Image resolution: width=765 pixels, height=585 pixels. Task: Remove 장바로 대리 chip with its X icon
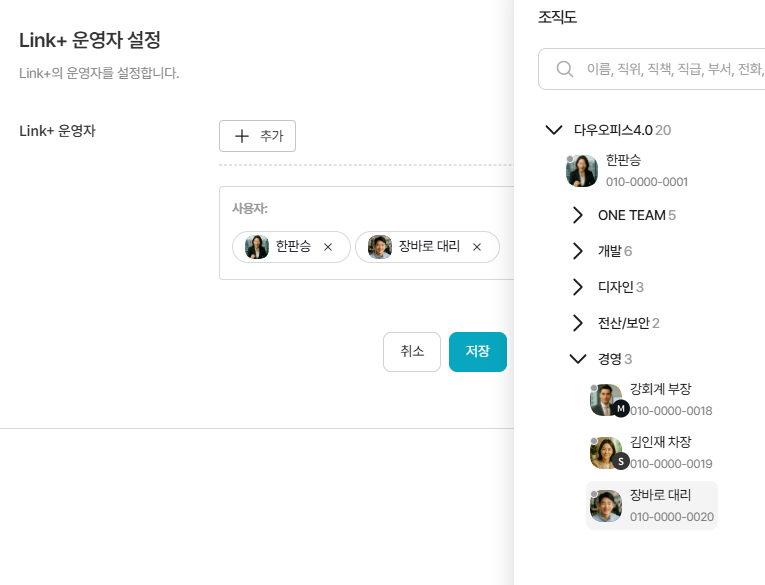[477, 247]
